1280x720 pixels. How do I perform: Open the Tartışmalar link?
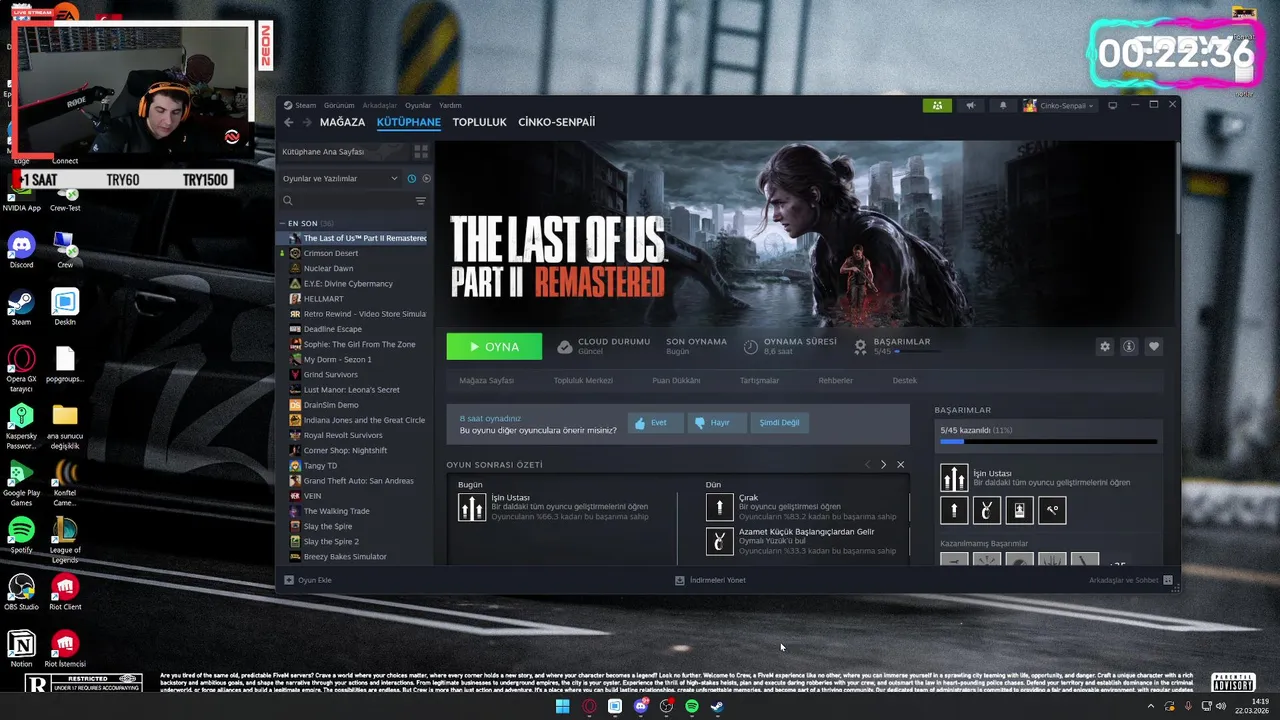pos(759,381)
